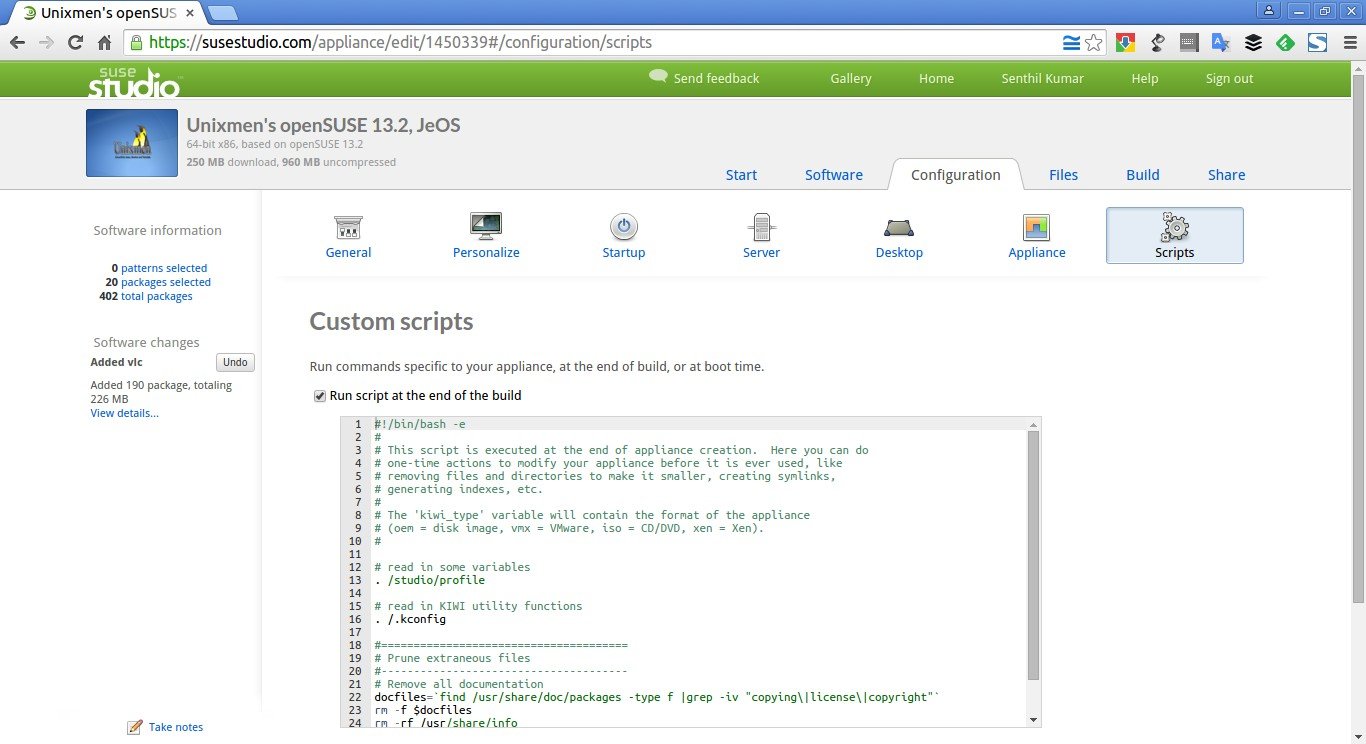Click the green Feedly extension icon
Screen dimensions: 1366x744
pos(1285,42)
